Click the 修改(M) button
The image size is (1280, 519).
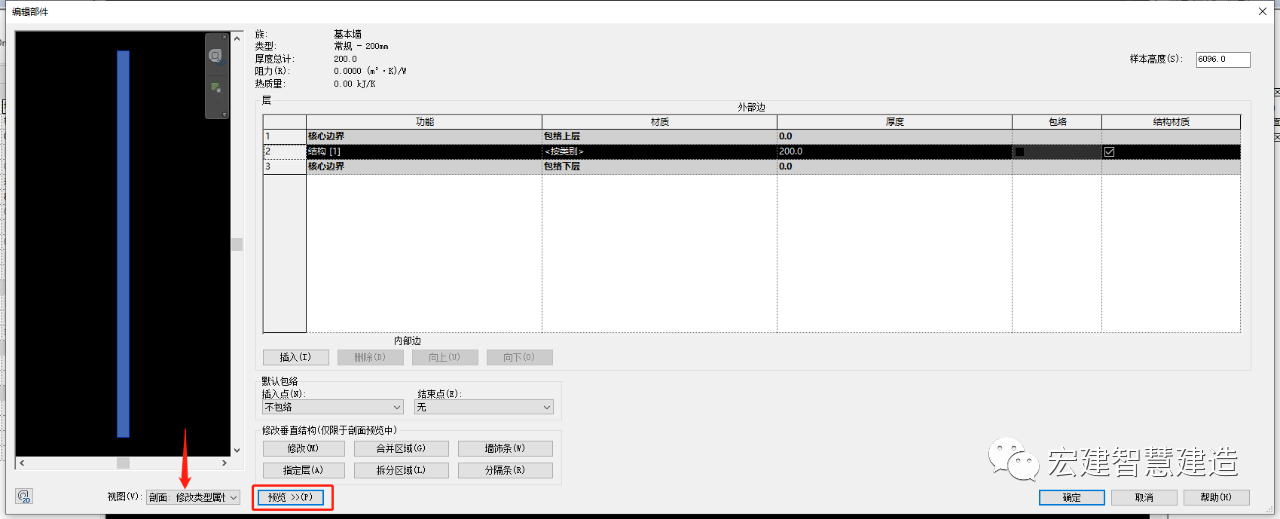(303, 448)
